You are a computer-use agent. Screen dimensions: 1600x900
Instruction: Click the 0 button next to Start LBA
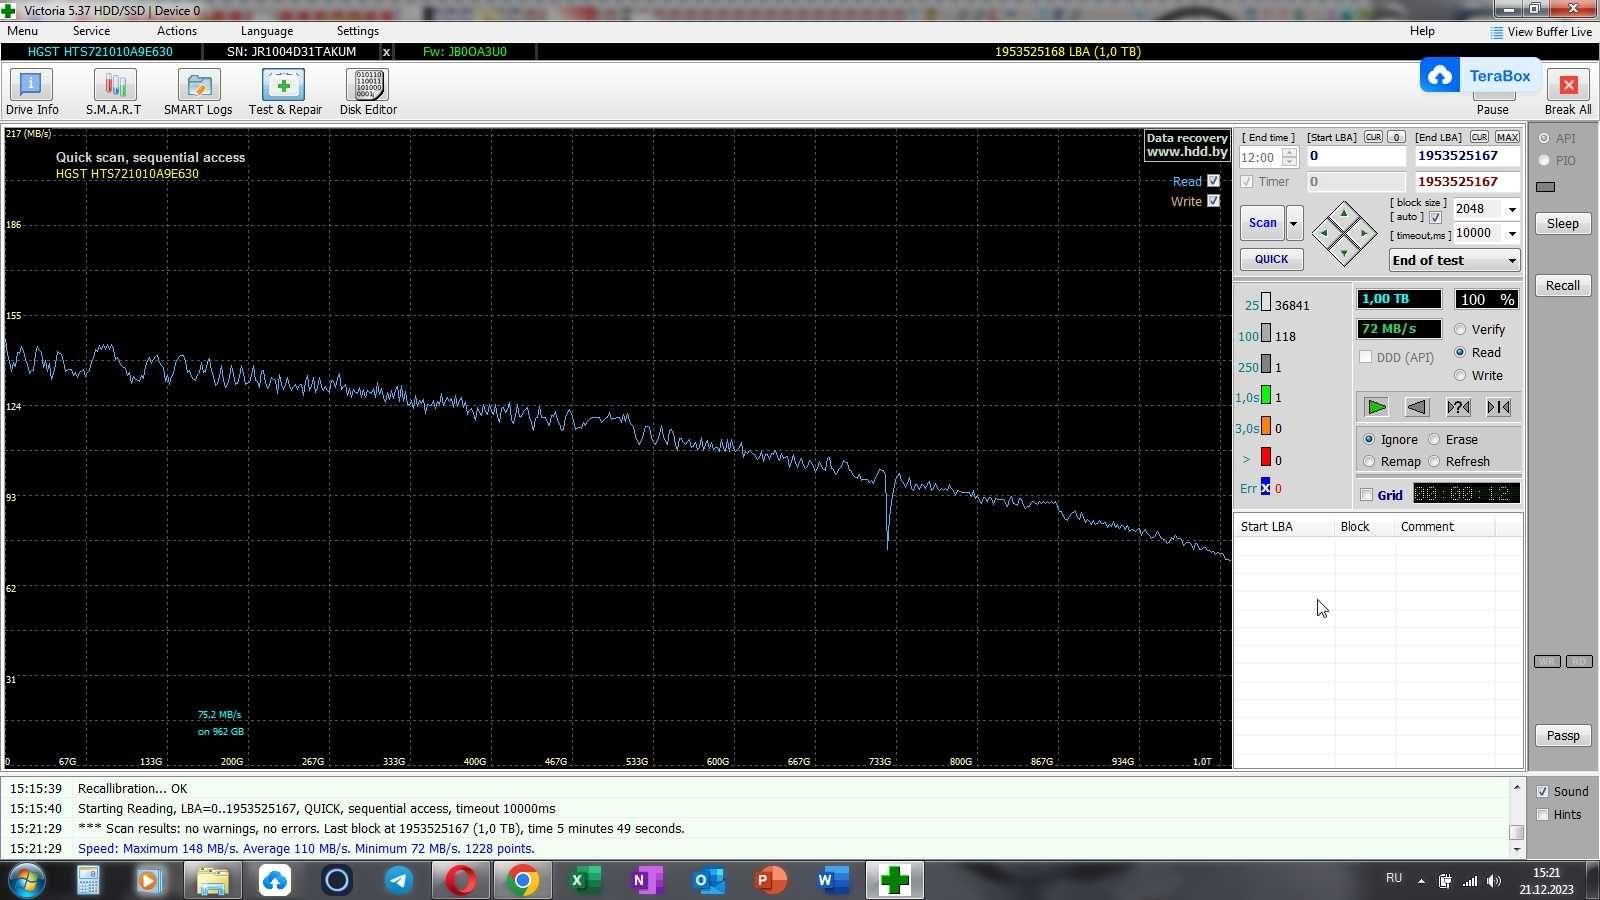(1396, 137)
